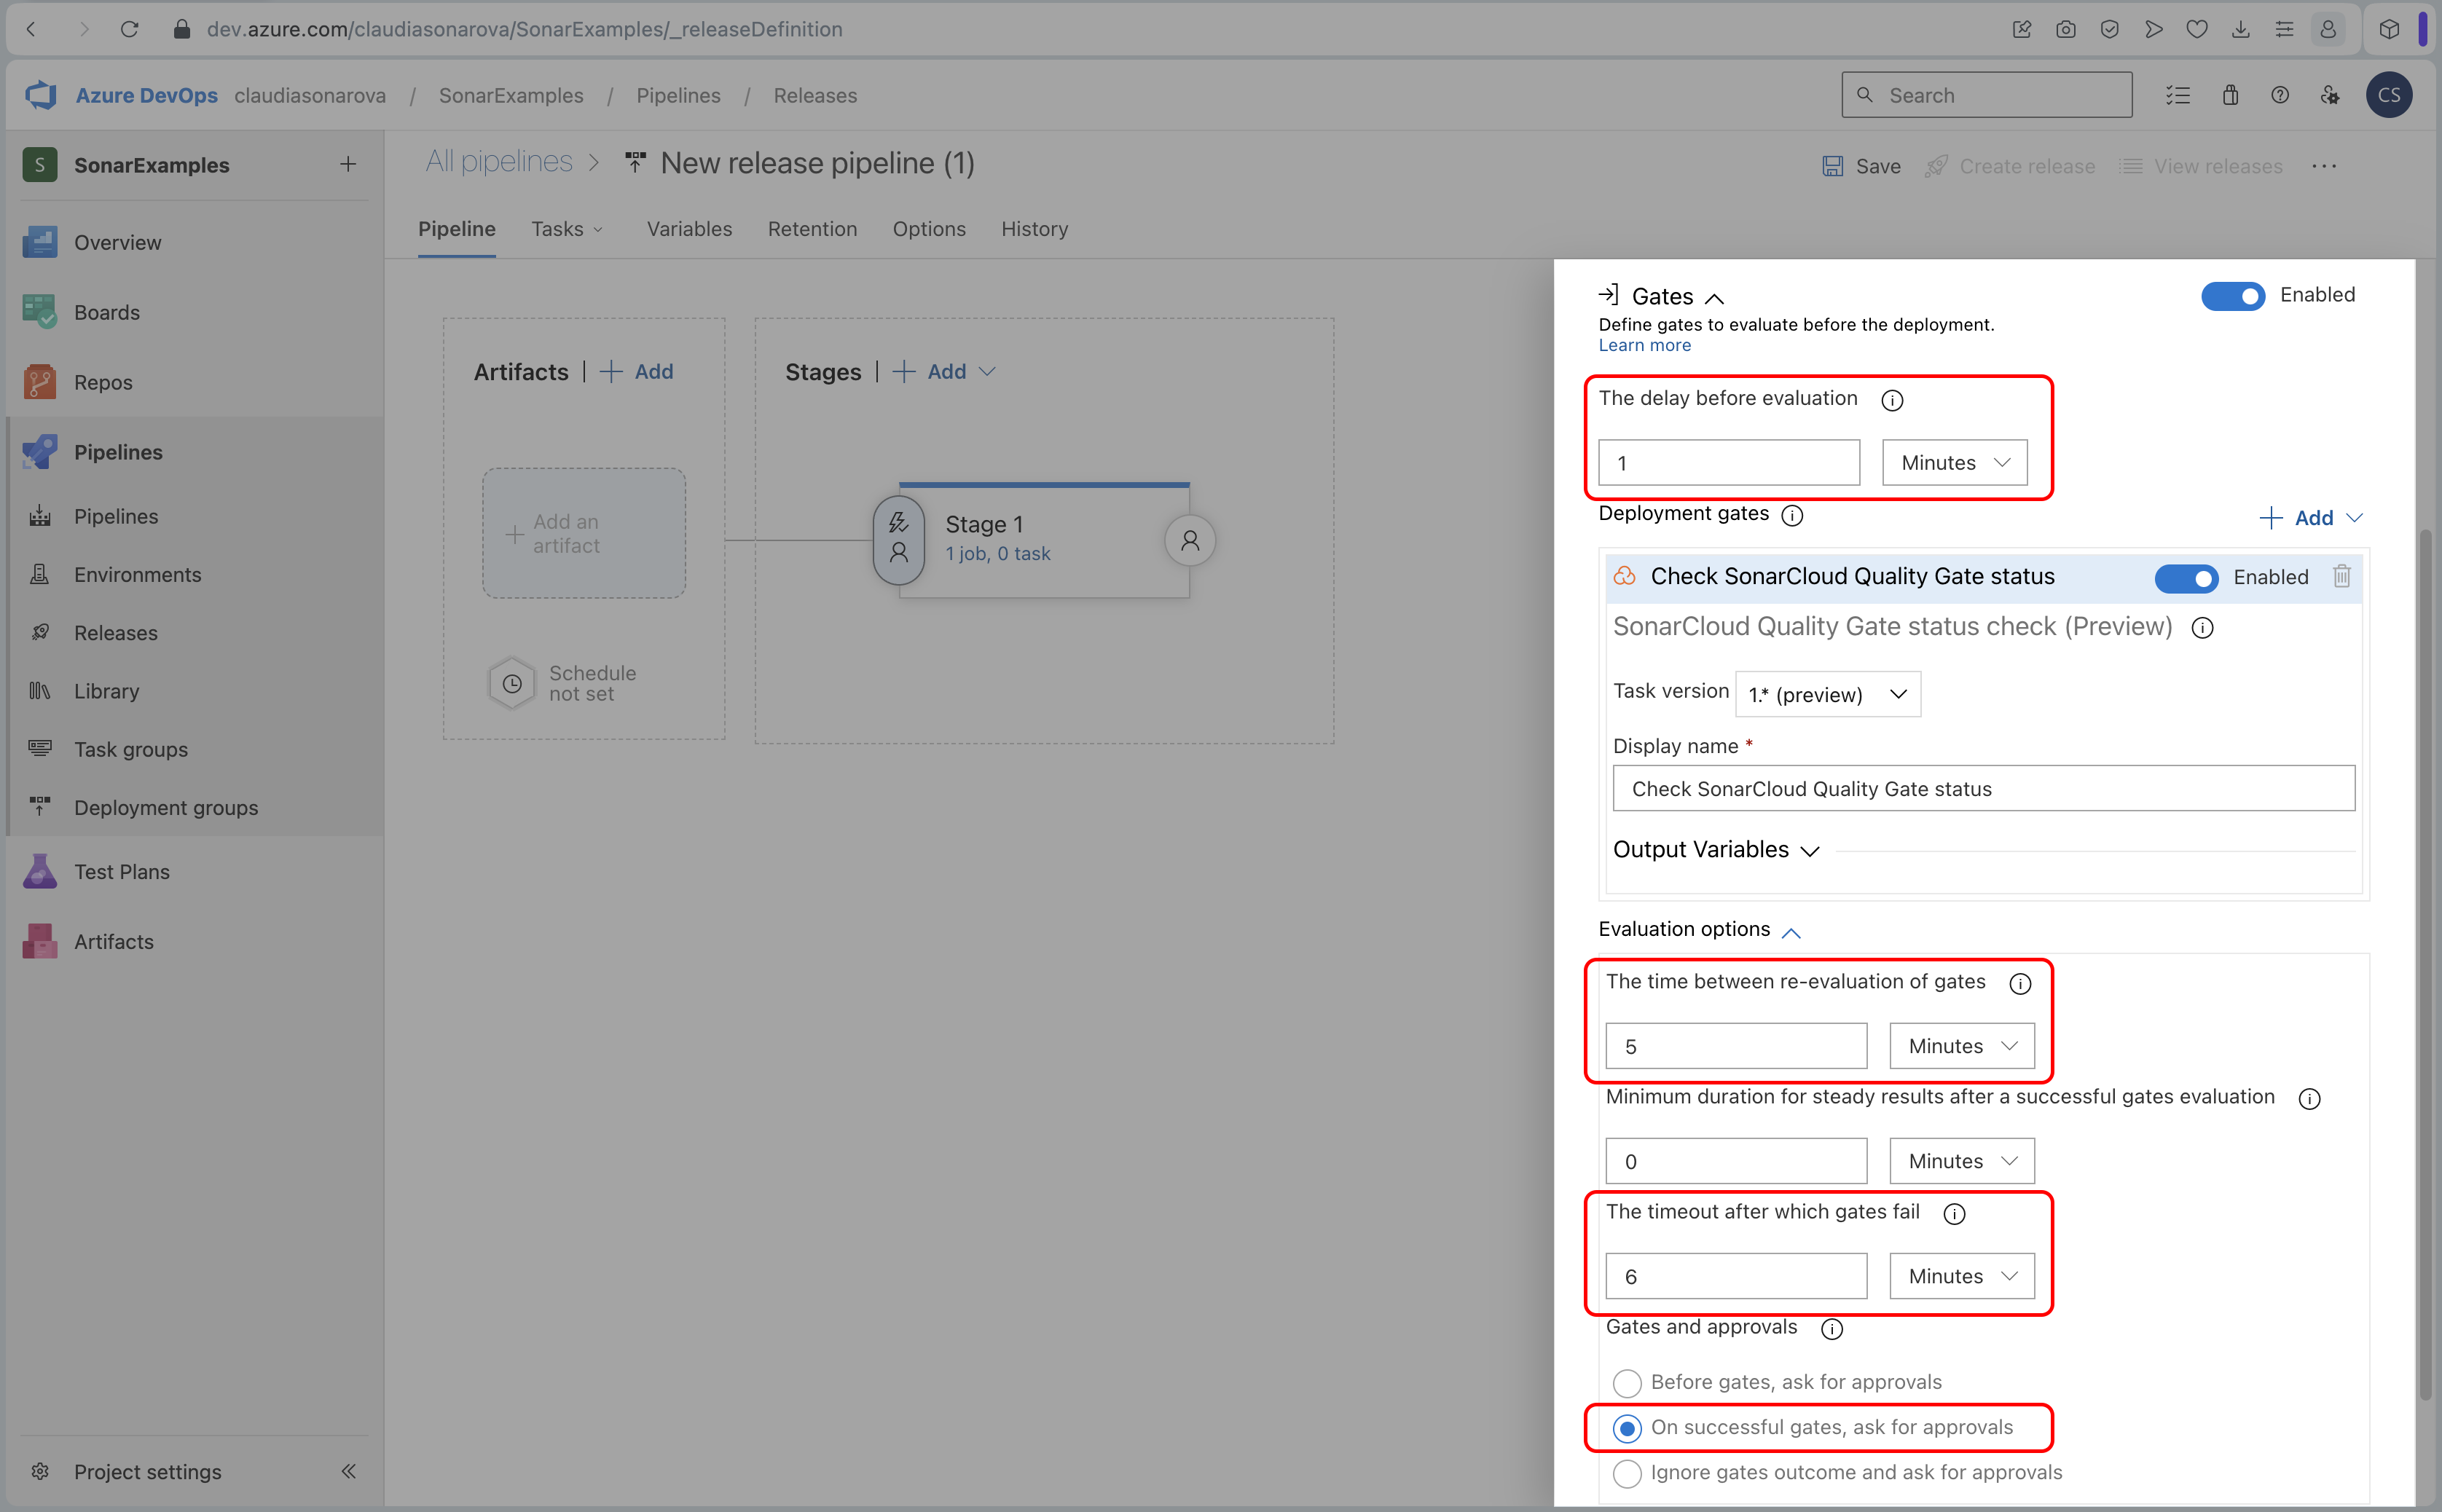Open Marketplace shopping bag icon
Screen dimensions: 2442x1512
pyautogui.click(x=2231, y=95)
